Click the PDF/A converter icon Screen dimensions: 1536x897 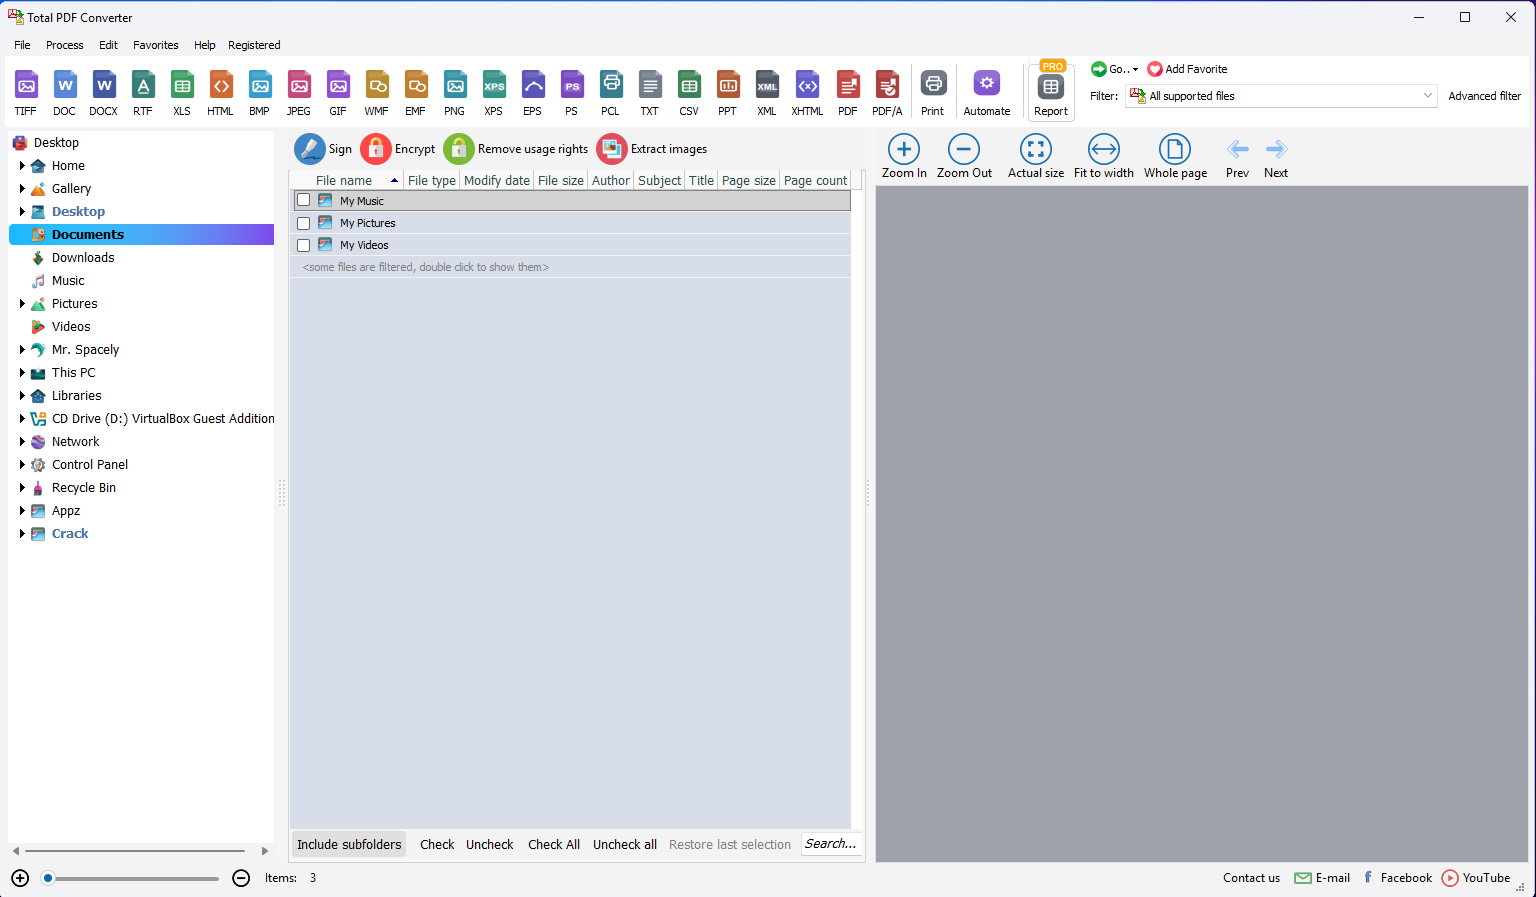887,94
